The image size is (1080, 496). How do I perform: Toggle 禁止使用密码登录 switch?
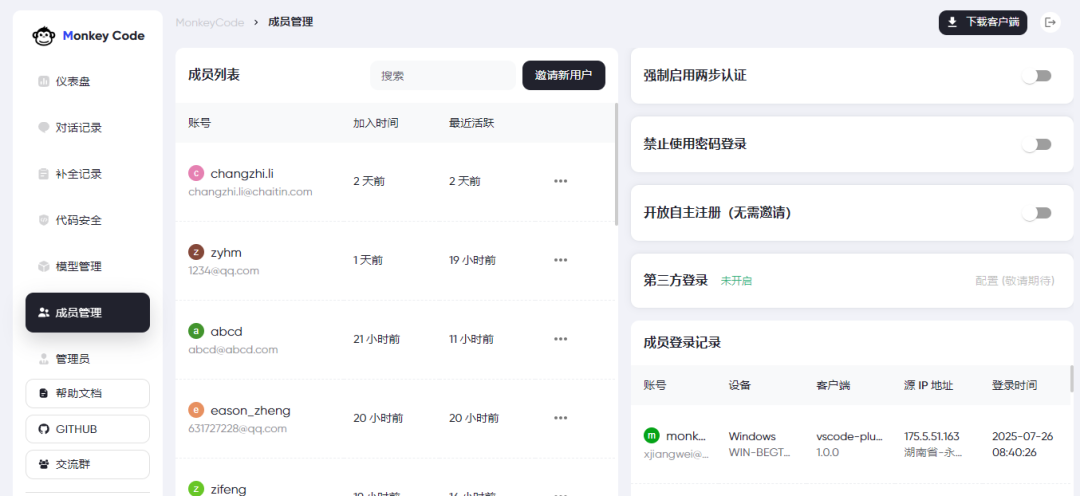point(1037,145)
